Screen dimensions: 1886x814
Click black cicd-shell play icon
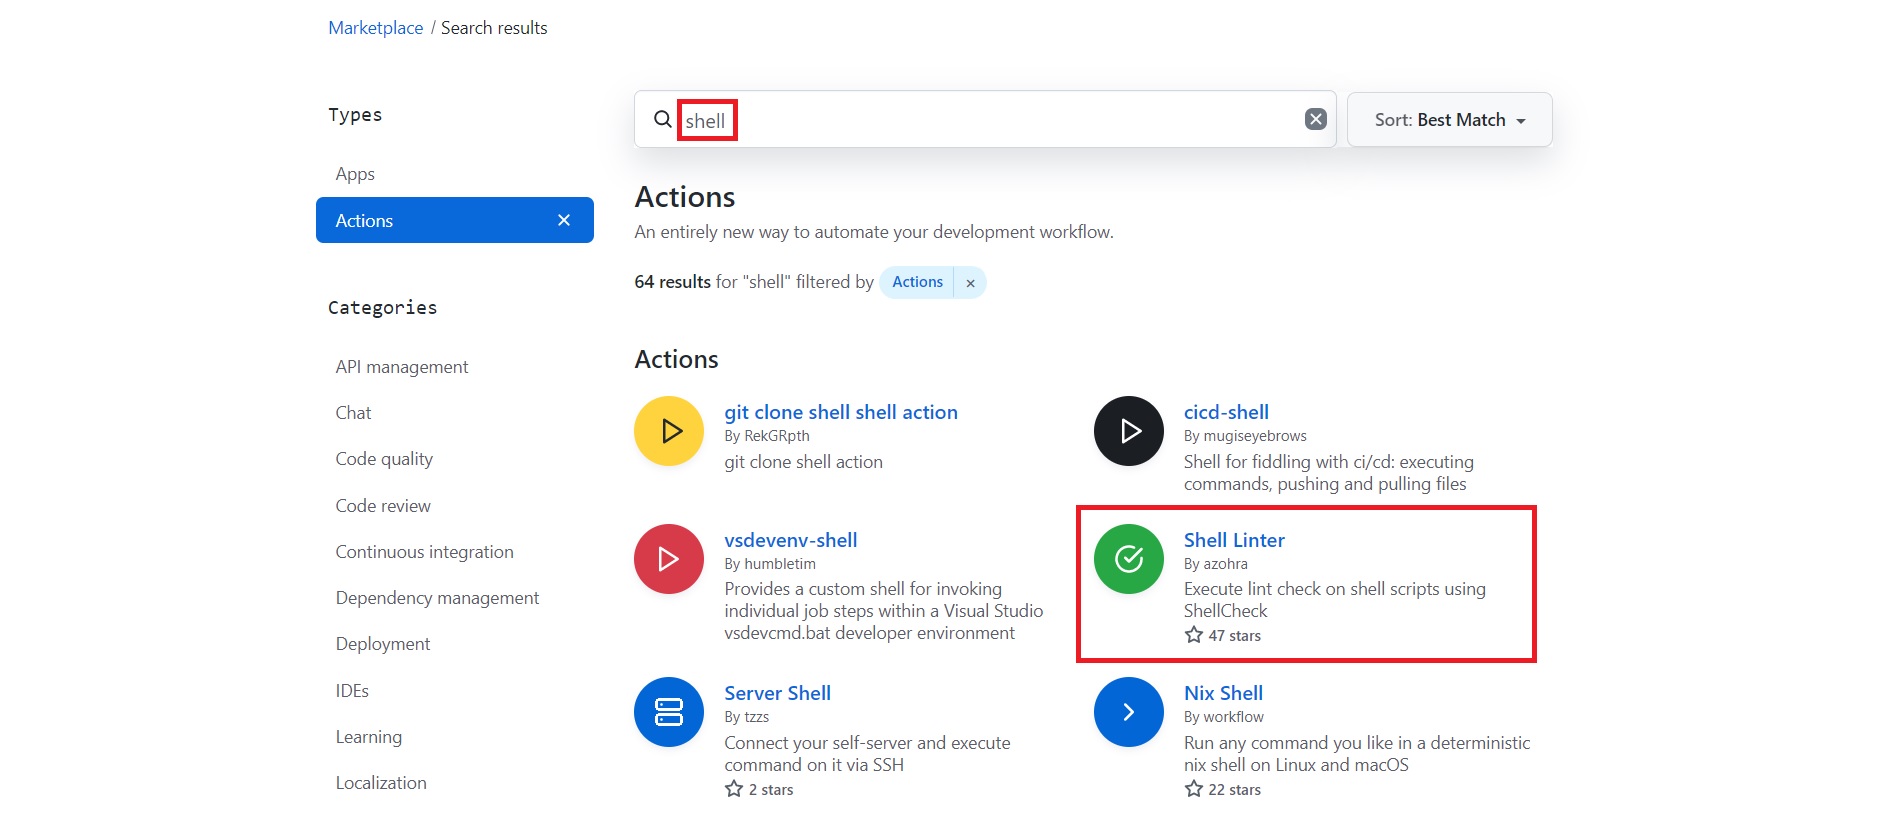click(x=1129, y=431)
